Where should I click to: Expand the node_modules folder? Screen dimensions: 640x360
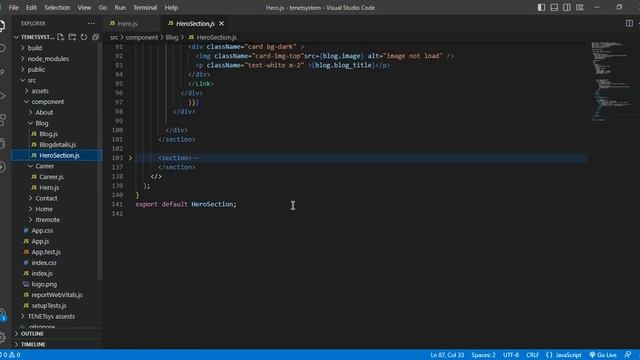(x=48, y=59)
